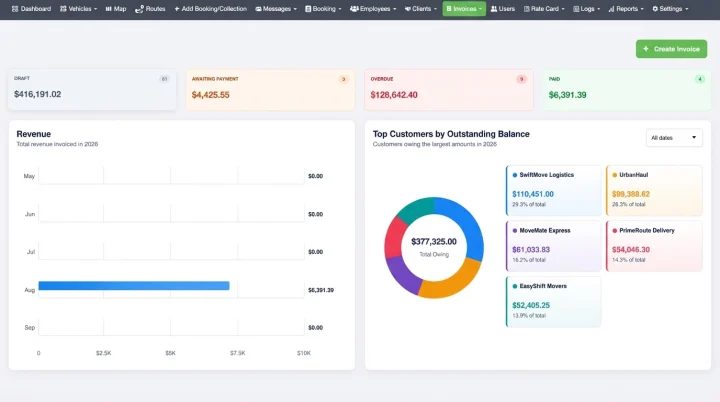Click the donut chart Total Owing center
Screen dimensions: 720x402
434,247
